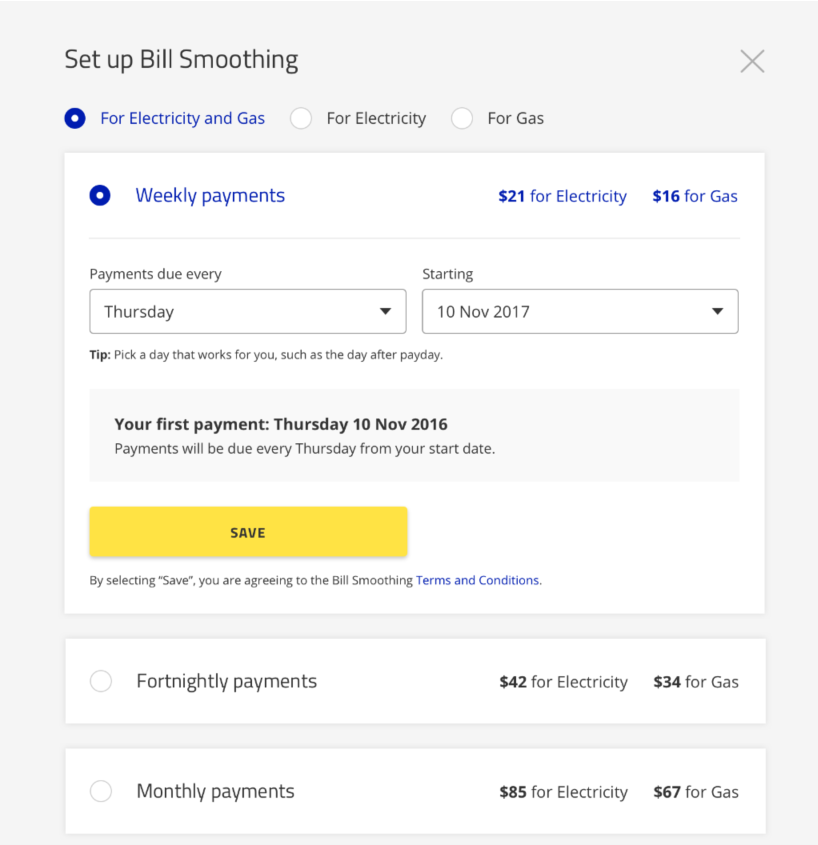Screen dimensions: 818x845
Task: Select Weekly payments radio button
Action: point(100,196)
